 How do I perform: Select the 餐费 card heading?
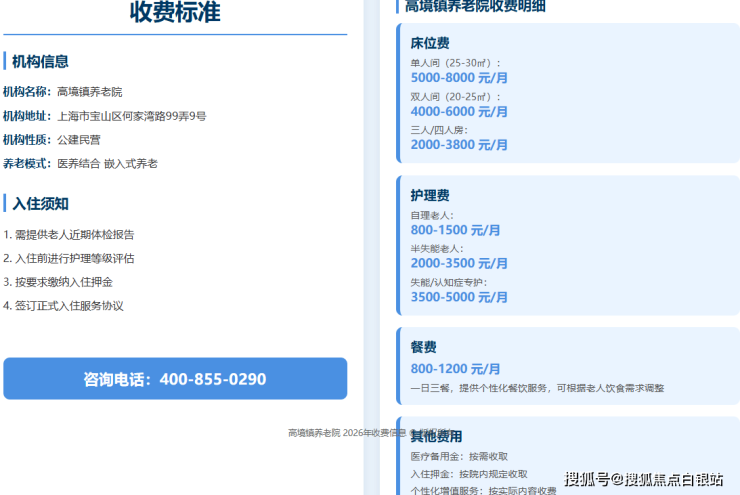pyautogui.click(x=423, y=347)
